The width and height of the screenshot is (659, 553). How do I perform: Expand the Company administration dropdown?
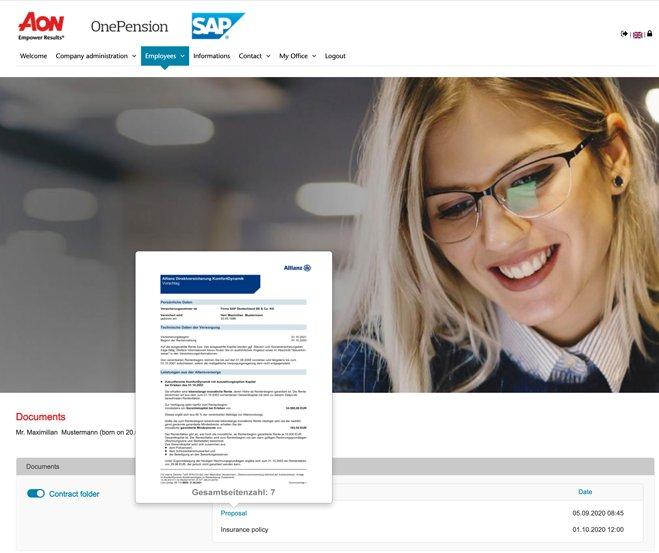point(96,56)
